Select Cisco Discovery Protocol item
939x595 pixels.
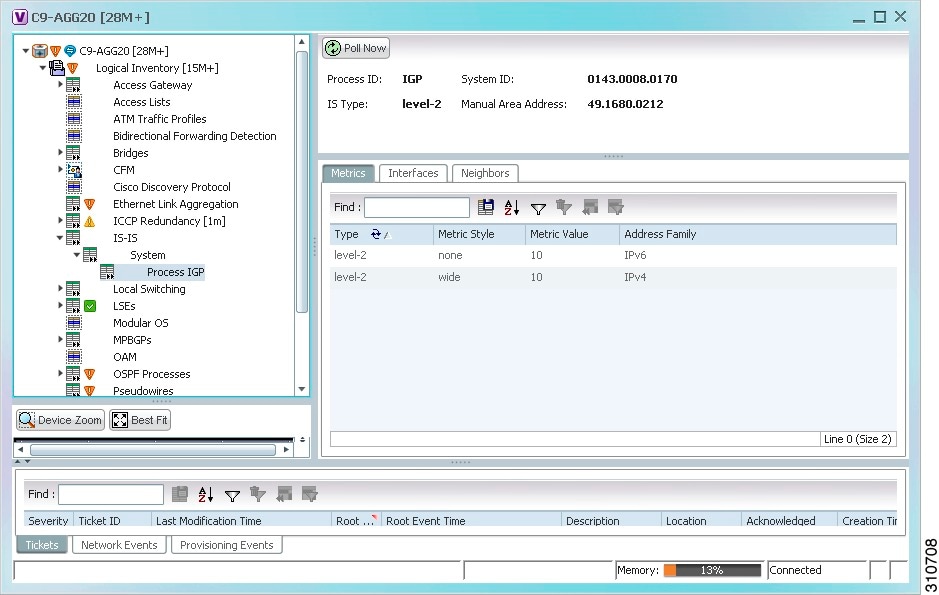172,187
